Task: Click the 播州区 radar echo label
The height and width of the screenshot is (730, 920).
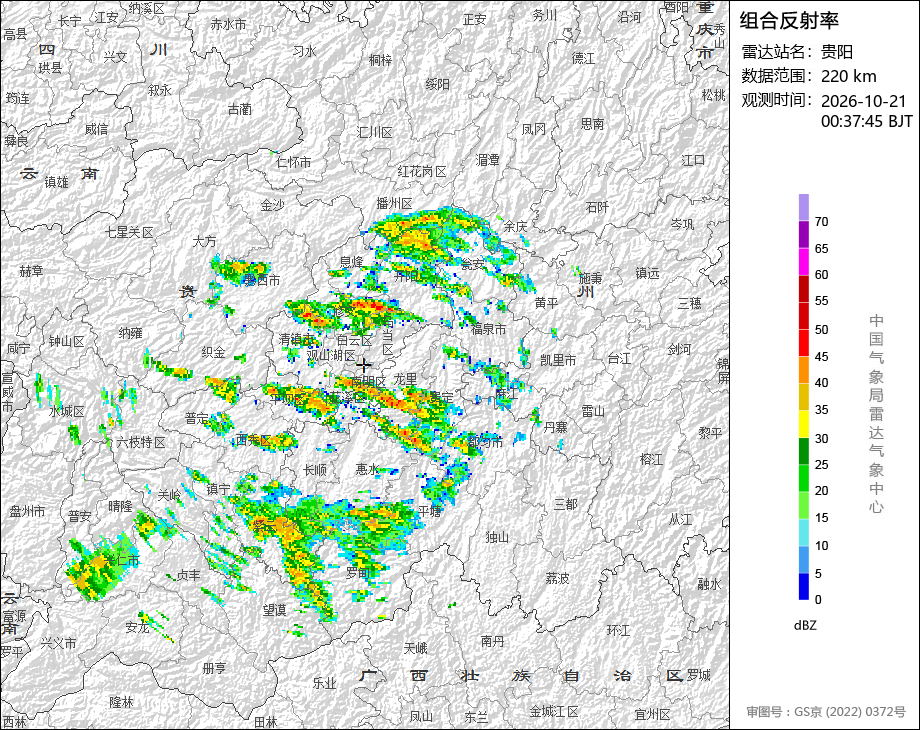Action: [394, 203]
